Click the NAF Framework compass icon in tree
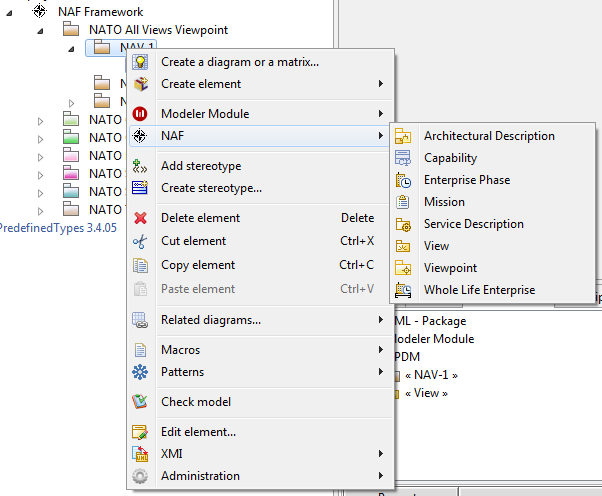The image size is (602, 496). [39, 11]
